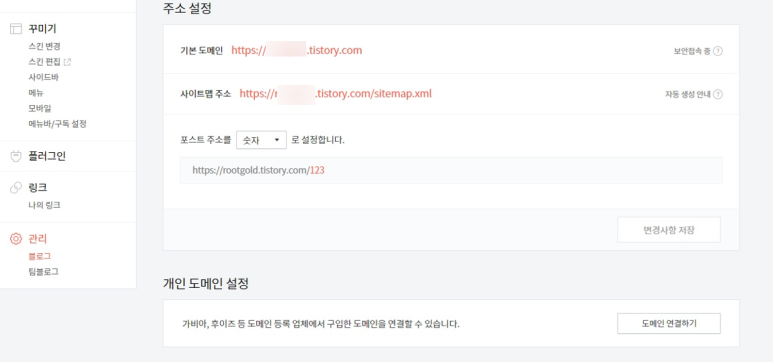Select 블로그 under 관리
The height and width of the screenshot is (362, 773).
click(x=40, y=256)
